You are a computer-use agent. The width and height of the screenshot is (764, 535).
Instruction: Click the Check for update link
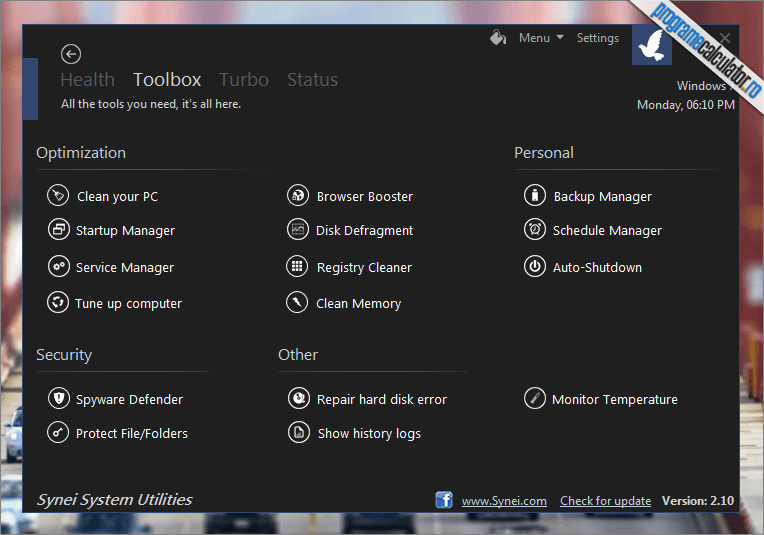point(605,501)
